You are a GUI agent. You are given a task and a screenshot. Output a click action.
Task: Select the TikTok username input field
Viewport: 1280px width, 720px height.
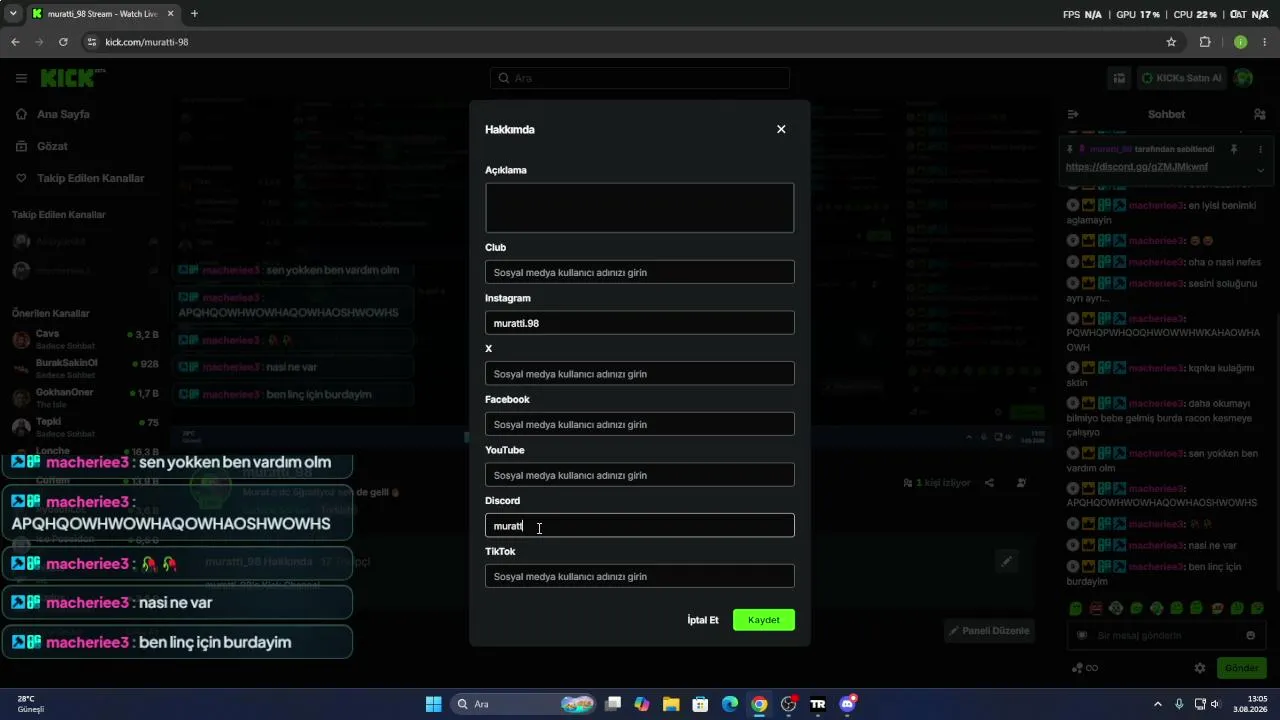(640, 576)
